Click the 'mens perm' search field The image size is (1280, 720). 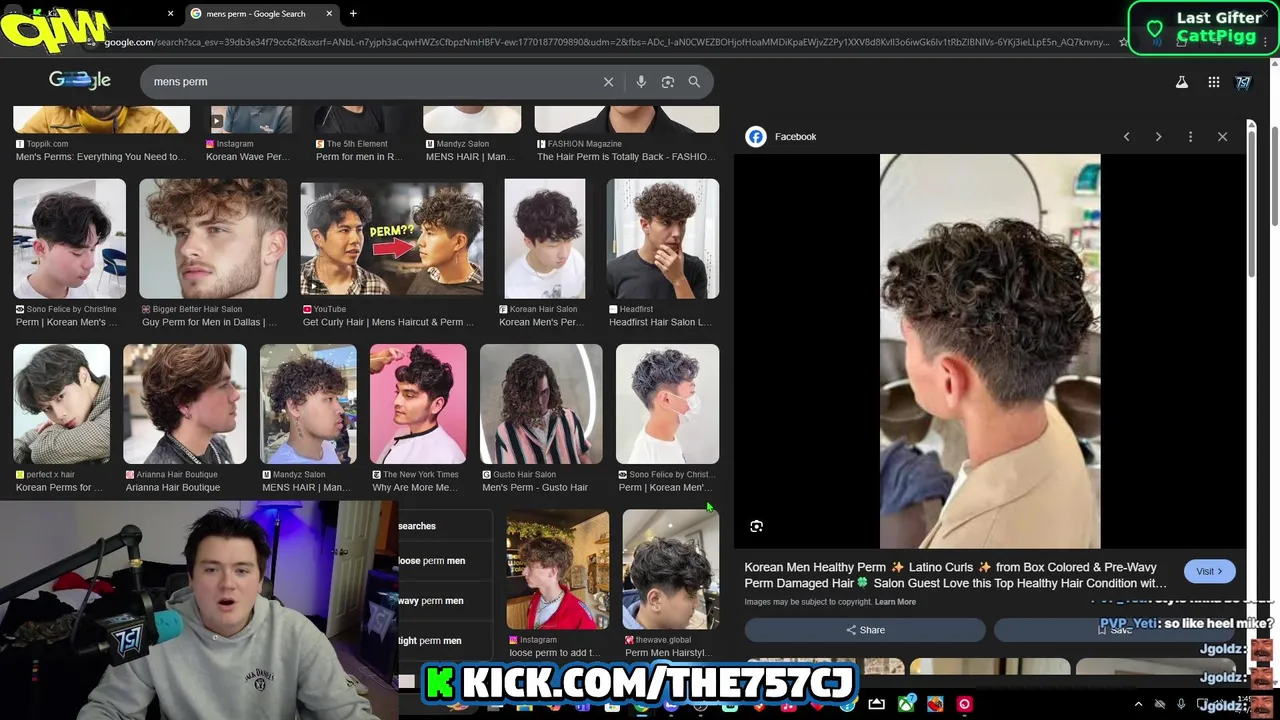370,82
